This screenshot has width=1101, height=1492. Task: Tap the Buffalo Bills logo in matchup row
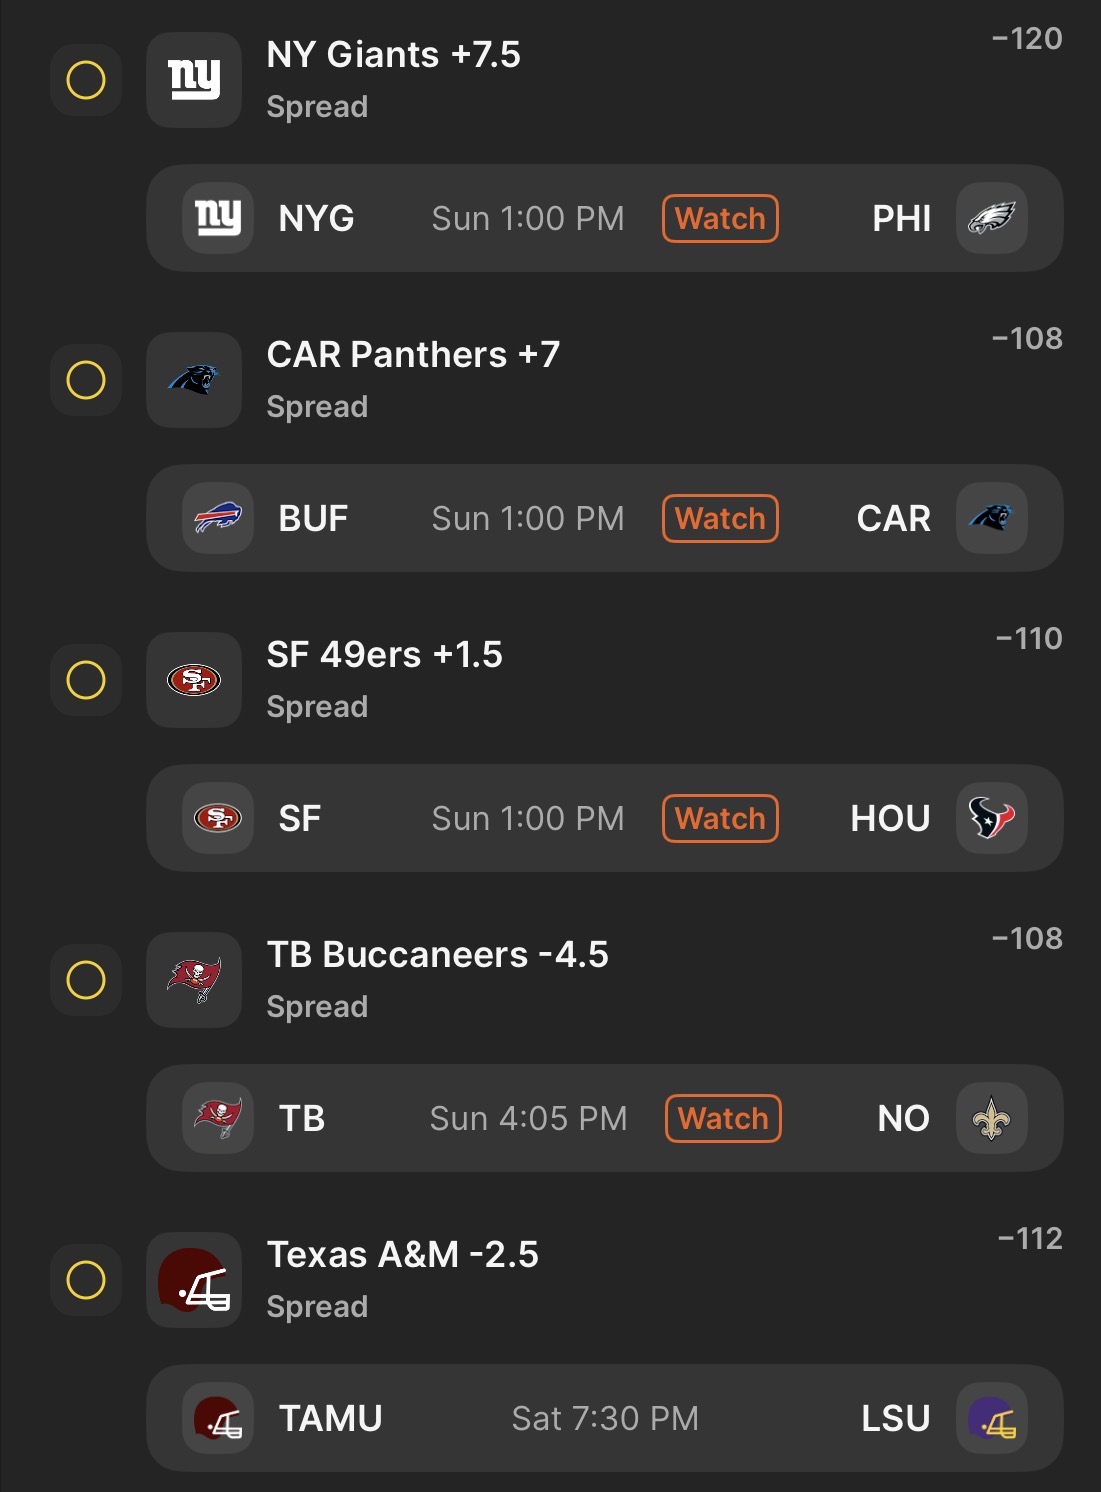(218, 518)
